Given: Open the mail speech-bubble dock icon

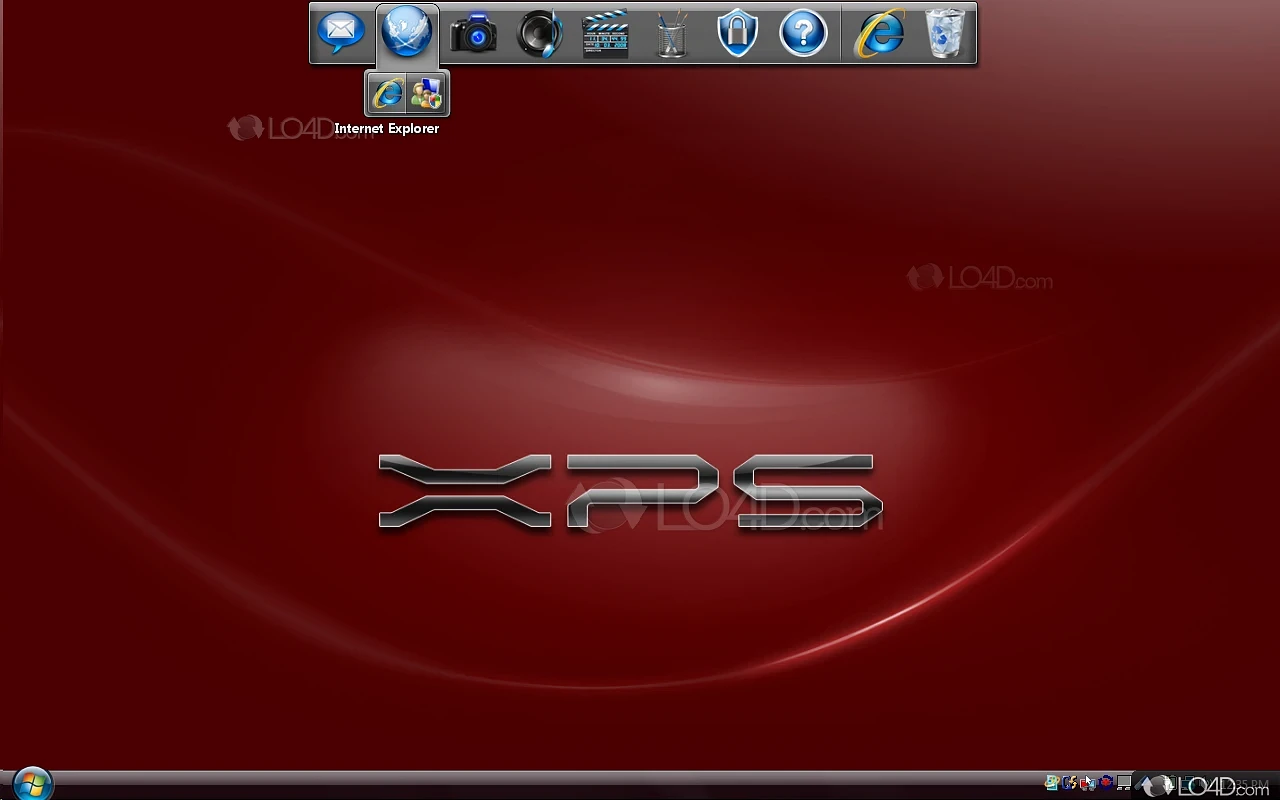Looking at the screenshot, I should click(x=341, y=33).
